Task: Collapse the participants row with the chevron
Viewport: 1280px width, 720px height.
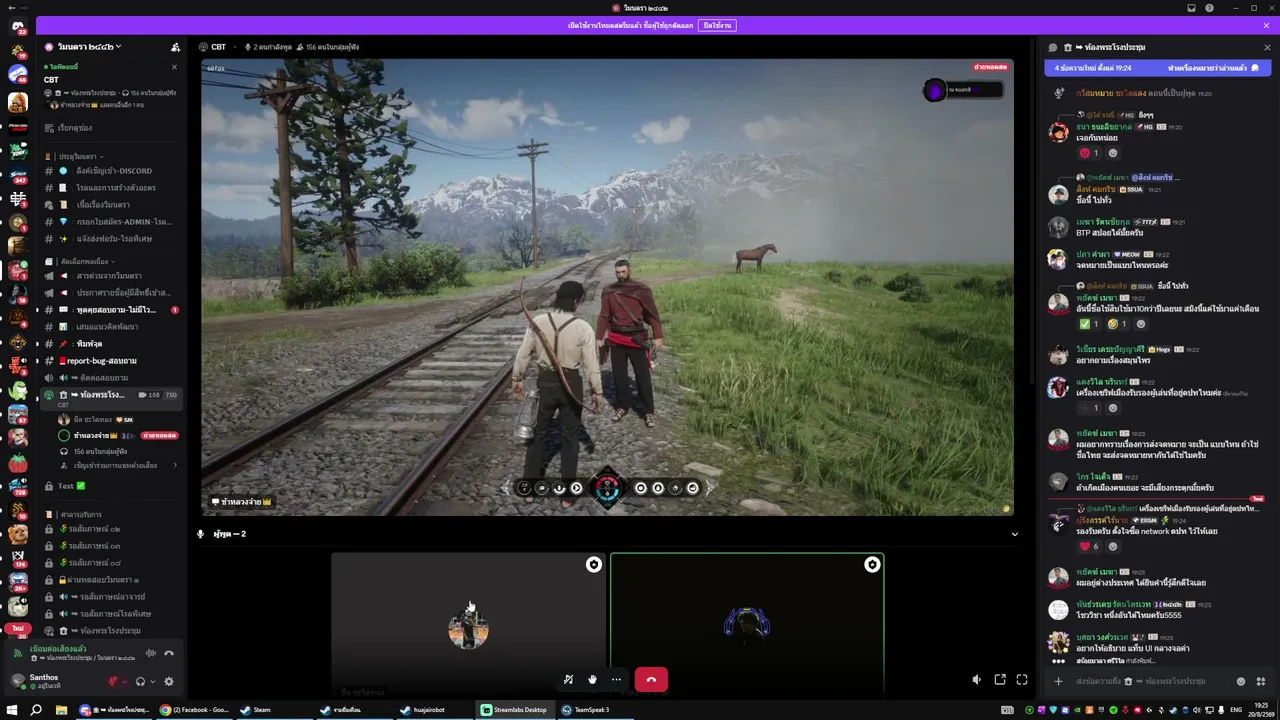Action: pyautogui.click(x=1014, y=534)
